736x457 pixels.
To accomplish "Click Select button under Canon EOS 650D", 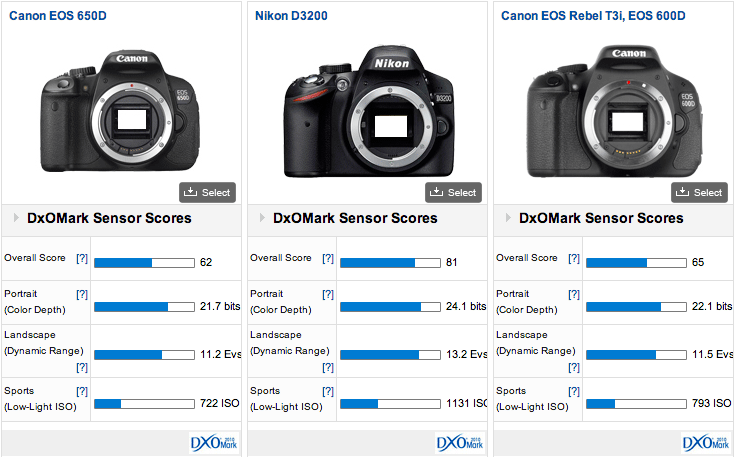I will pyautogui.click(x=207, y=192).
